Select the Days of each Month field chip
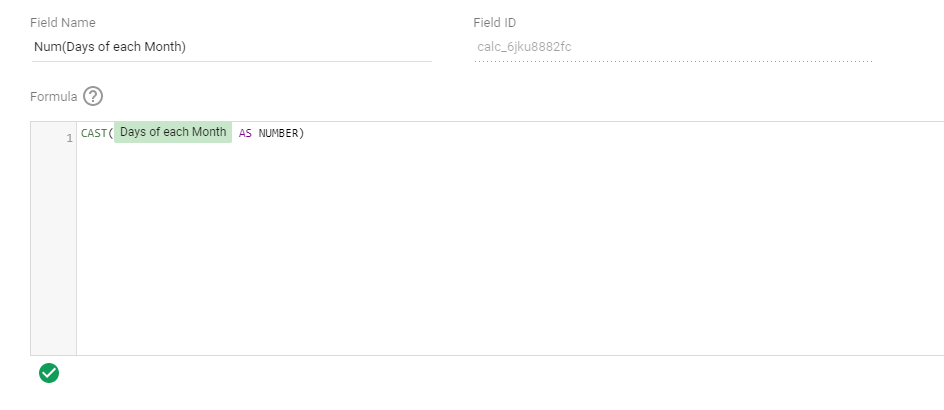This screenshot has height=410, width=944. 173,133
